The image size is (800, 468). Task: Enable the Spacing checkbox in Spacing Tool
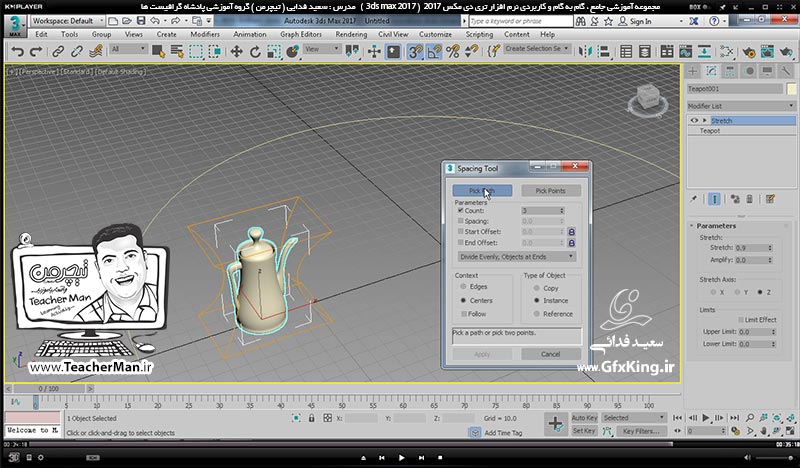461,221
